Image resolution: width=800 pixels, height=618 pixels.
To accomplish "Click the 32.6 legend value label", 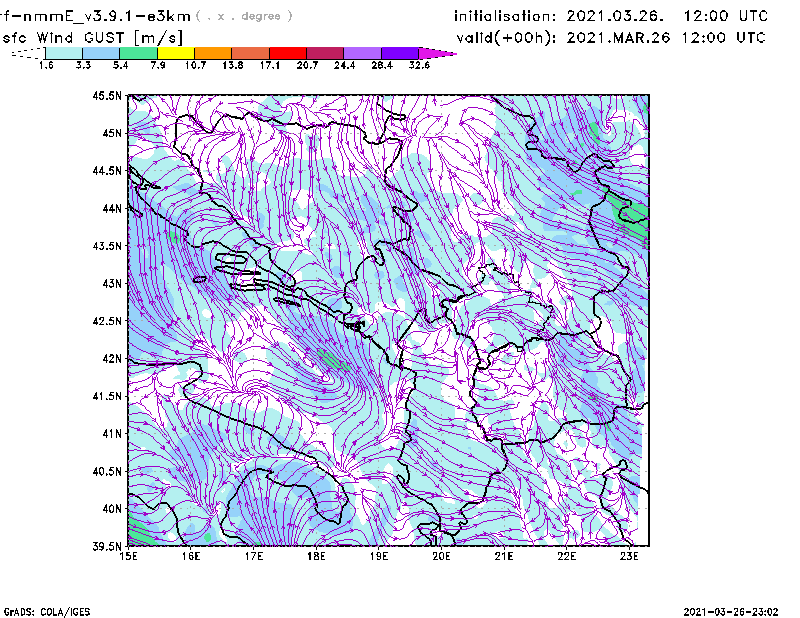I will click(420, 65).
